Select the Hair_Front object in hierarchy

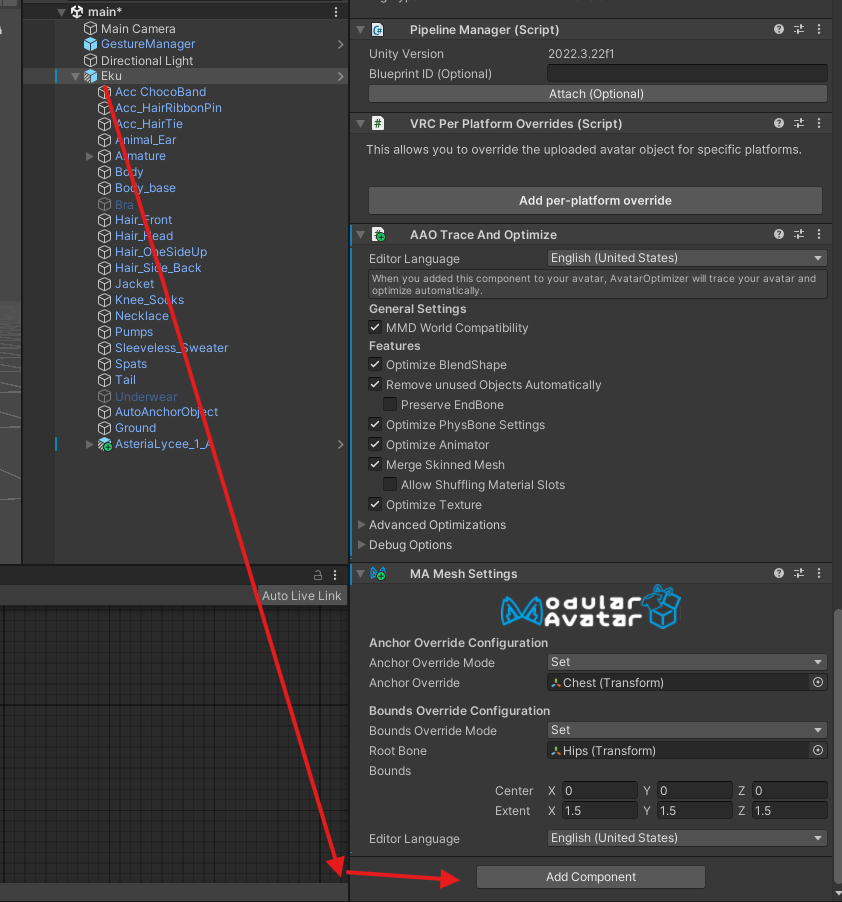(x=143, y=220)
